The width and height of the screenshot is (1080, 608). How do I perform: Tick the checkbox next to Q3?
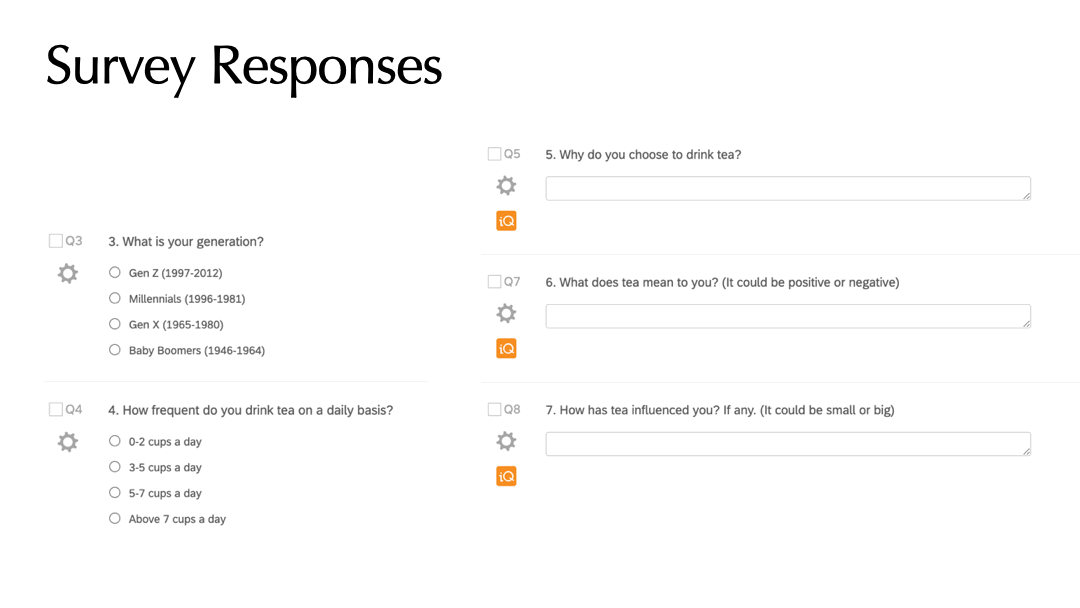point(56,240)
